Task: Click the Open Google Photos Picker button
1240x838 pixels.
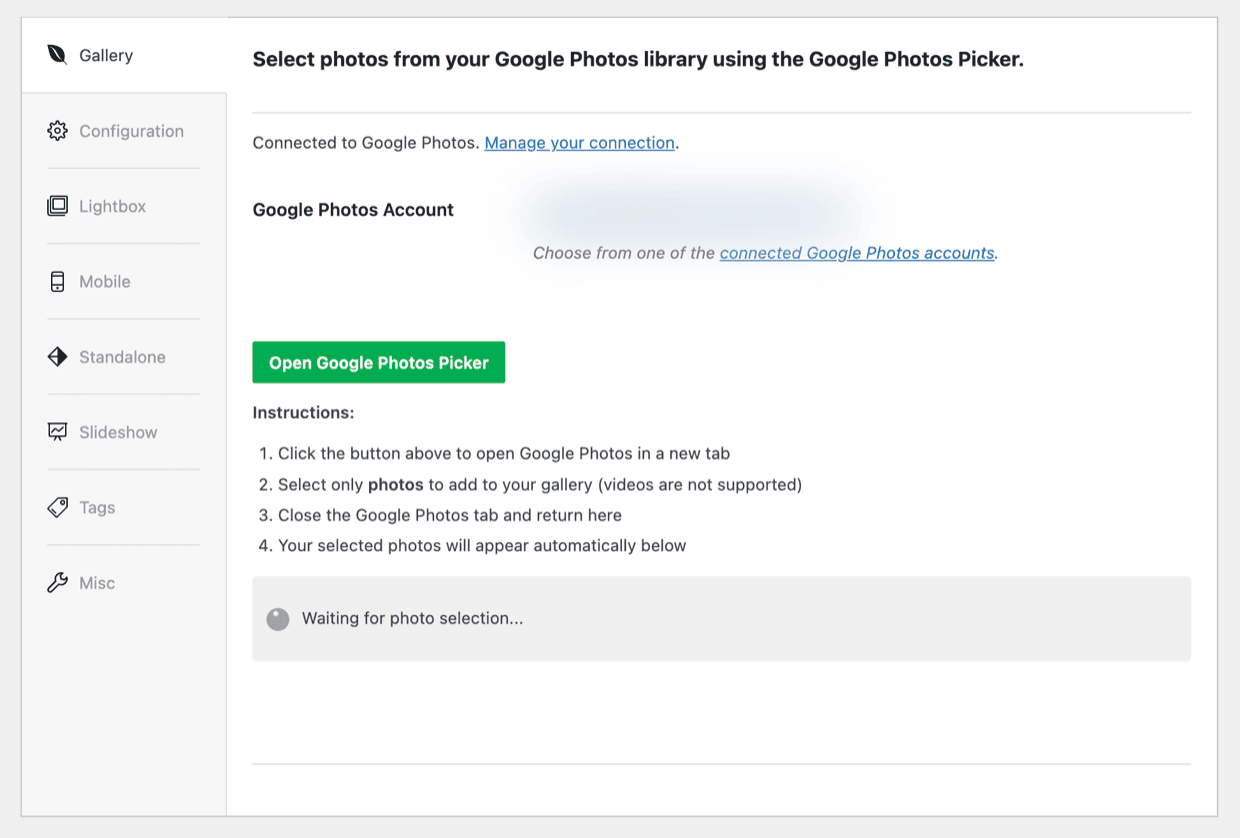Action: coord(378,362)
